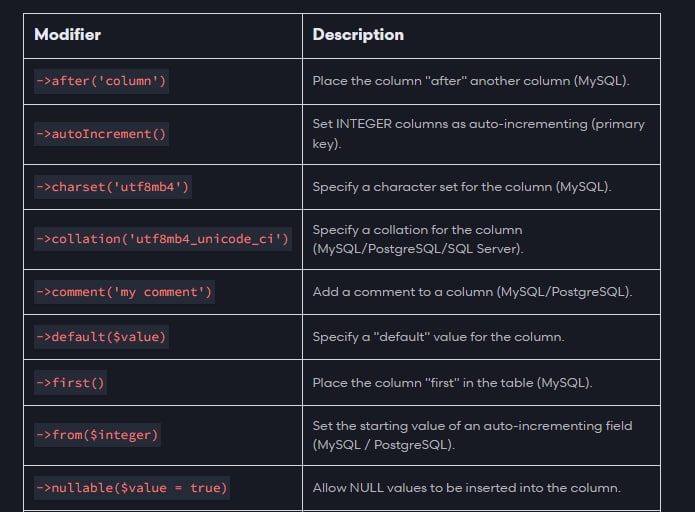Click the 'Add a comment to a column' text

pyautogui.click(x=472, y=292)
